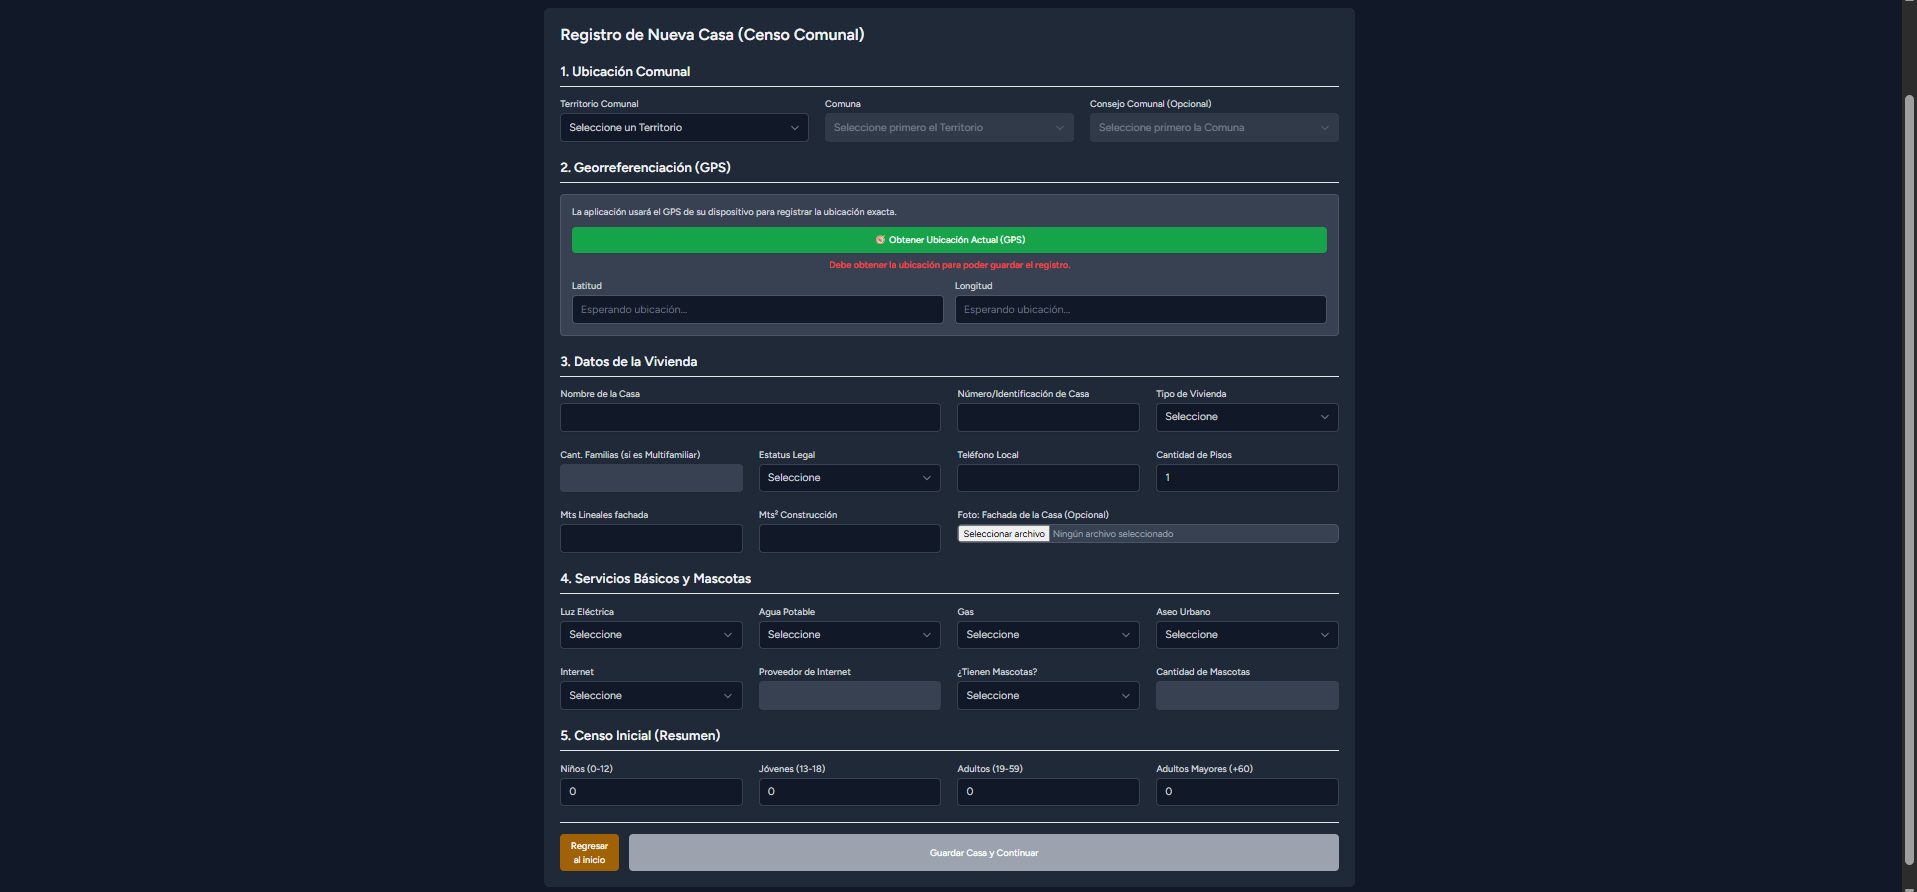Expand the Gas service dropdown
Viewport: 1917px width, 892px height.
(1048, 635)
